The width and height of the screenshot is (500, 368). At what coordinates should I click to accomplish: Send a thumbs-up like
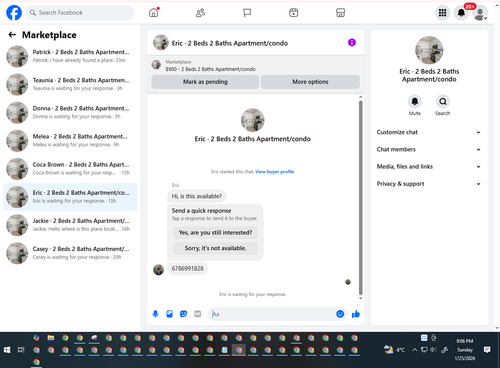pos(356,314)
